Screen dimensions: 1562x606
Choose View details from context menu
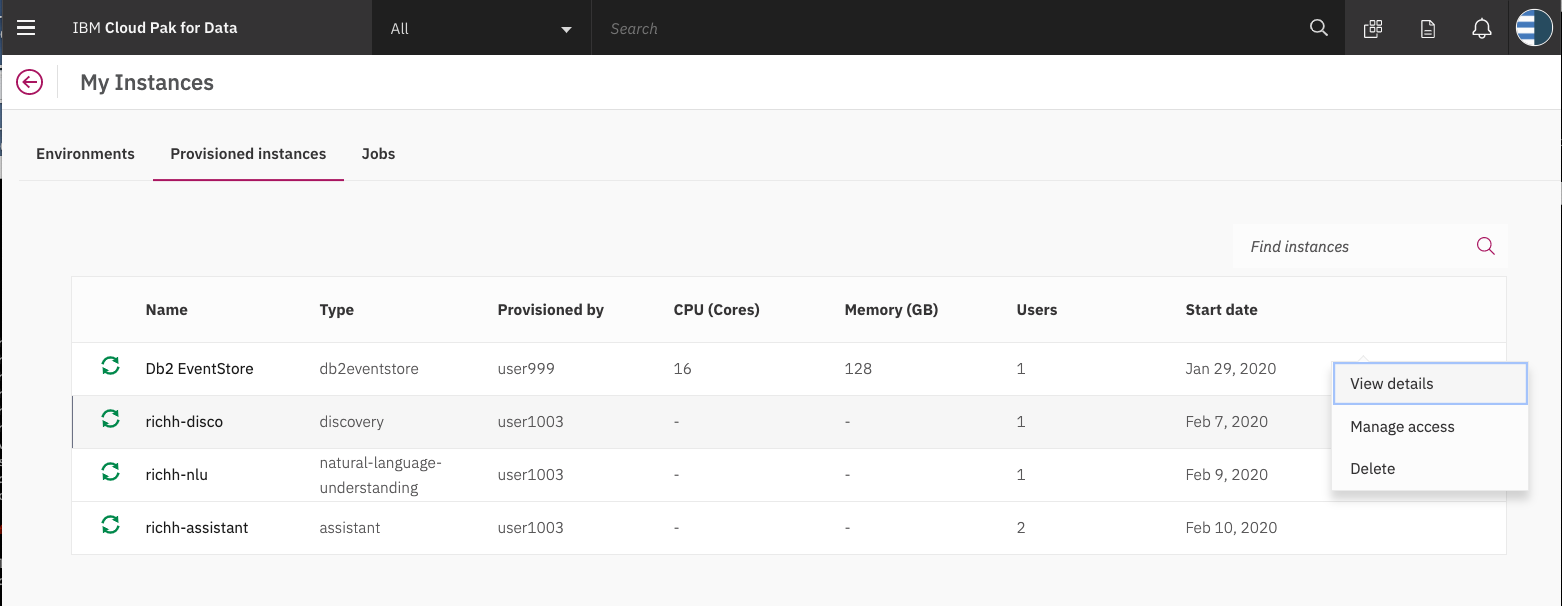pos(1430,384)
